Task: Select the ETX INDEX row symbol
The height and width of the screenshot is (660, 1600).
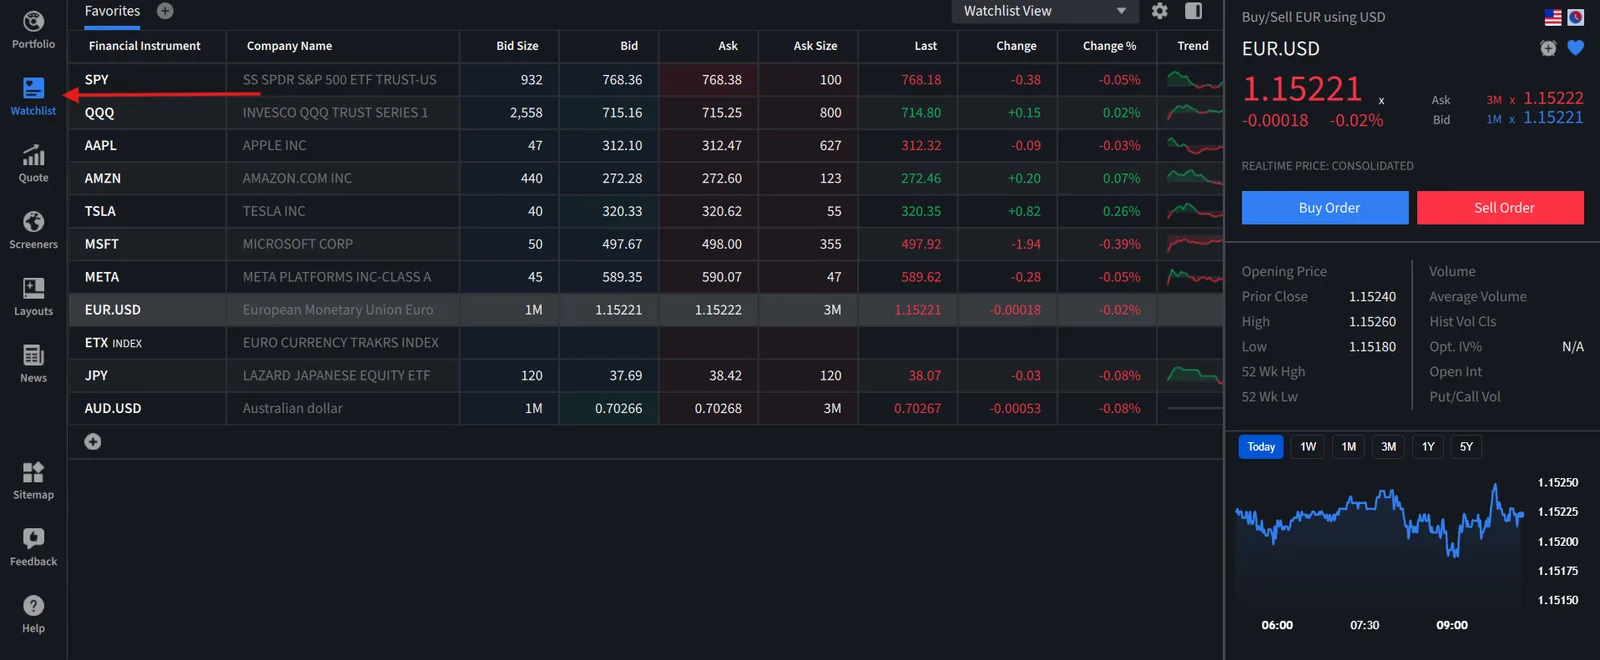Action: coord(113,343)
